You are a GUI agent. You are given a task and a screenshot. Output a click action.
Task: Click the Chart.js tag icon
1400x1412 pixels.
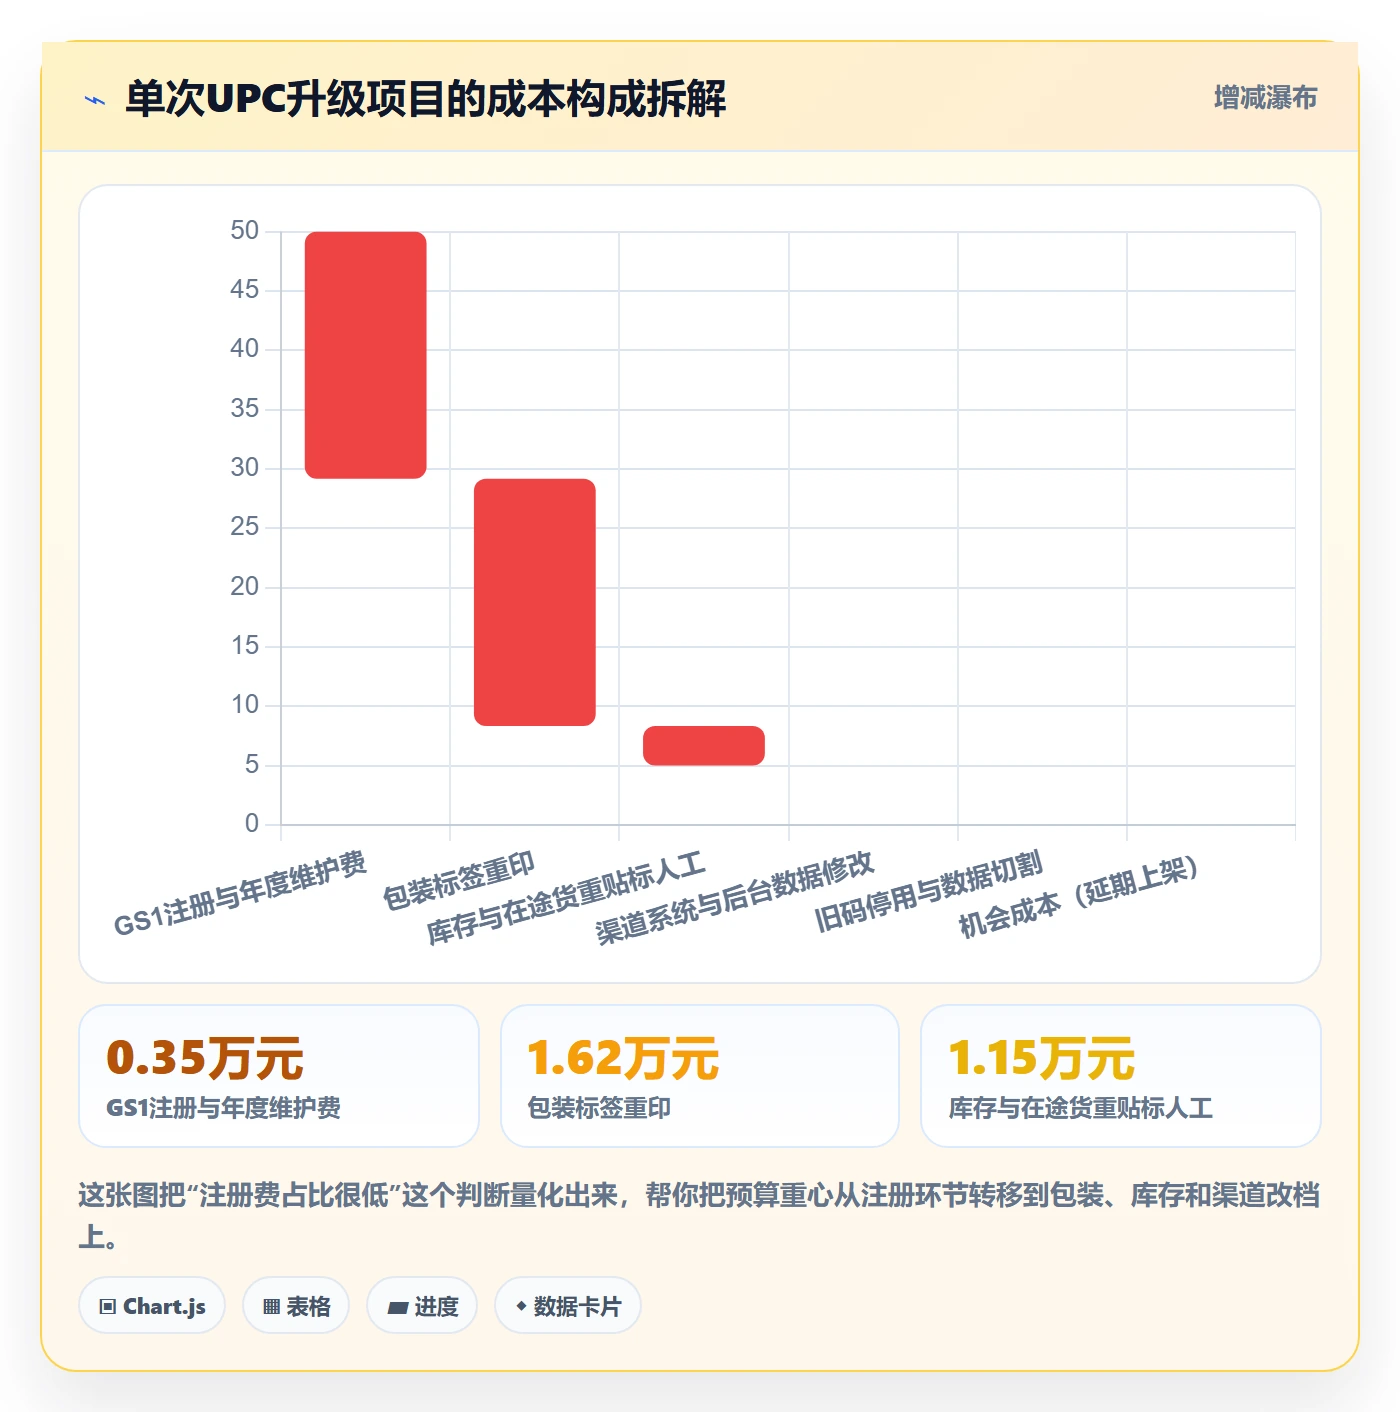click(108, 1306)
